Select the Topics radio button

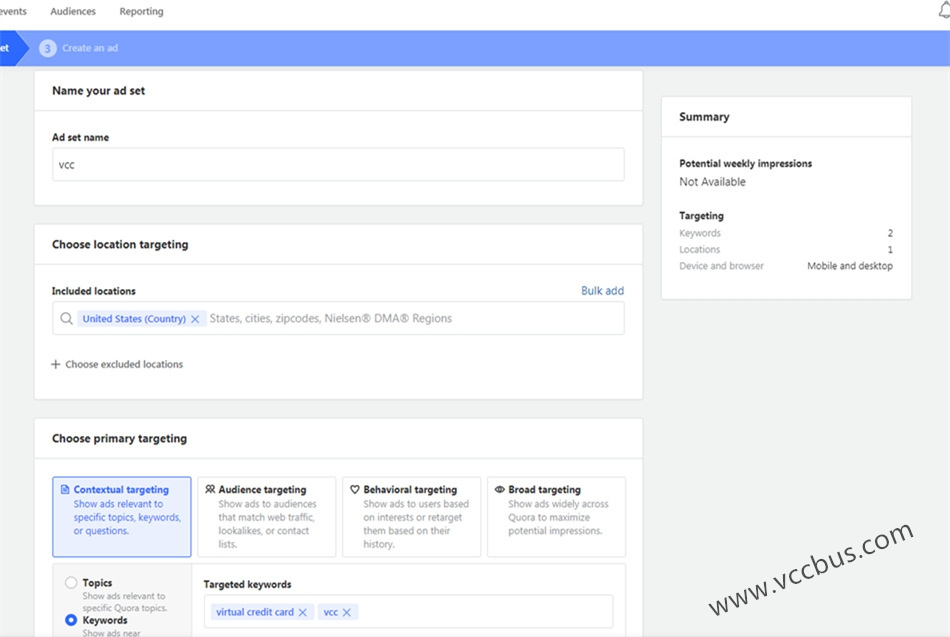click(71, 583)
